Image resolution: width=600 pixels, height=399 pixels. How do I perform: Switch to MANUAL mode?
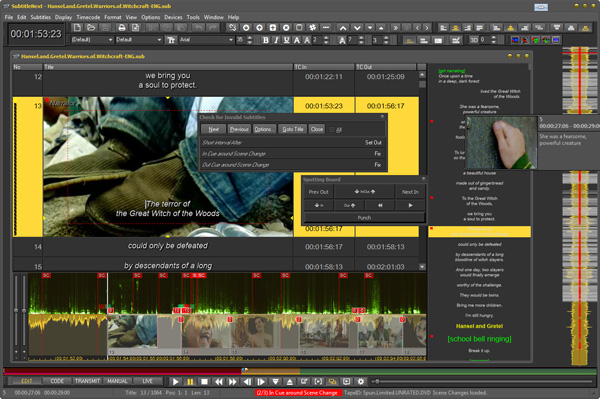(x=117, y=381)
